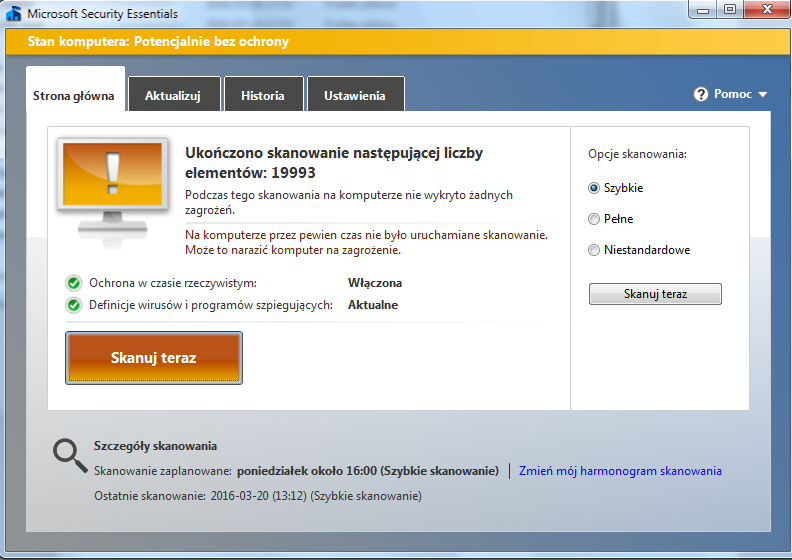Click the Opcje skanowania label
This screenshot has height=560, width=792.
(637, 154)
